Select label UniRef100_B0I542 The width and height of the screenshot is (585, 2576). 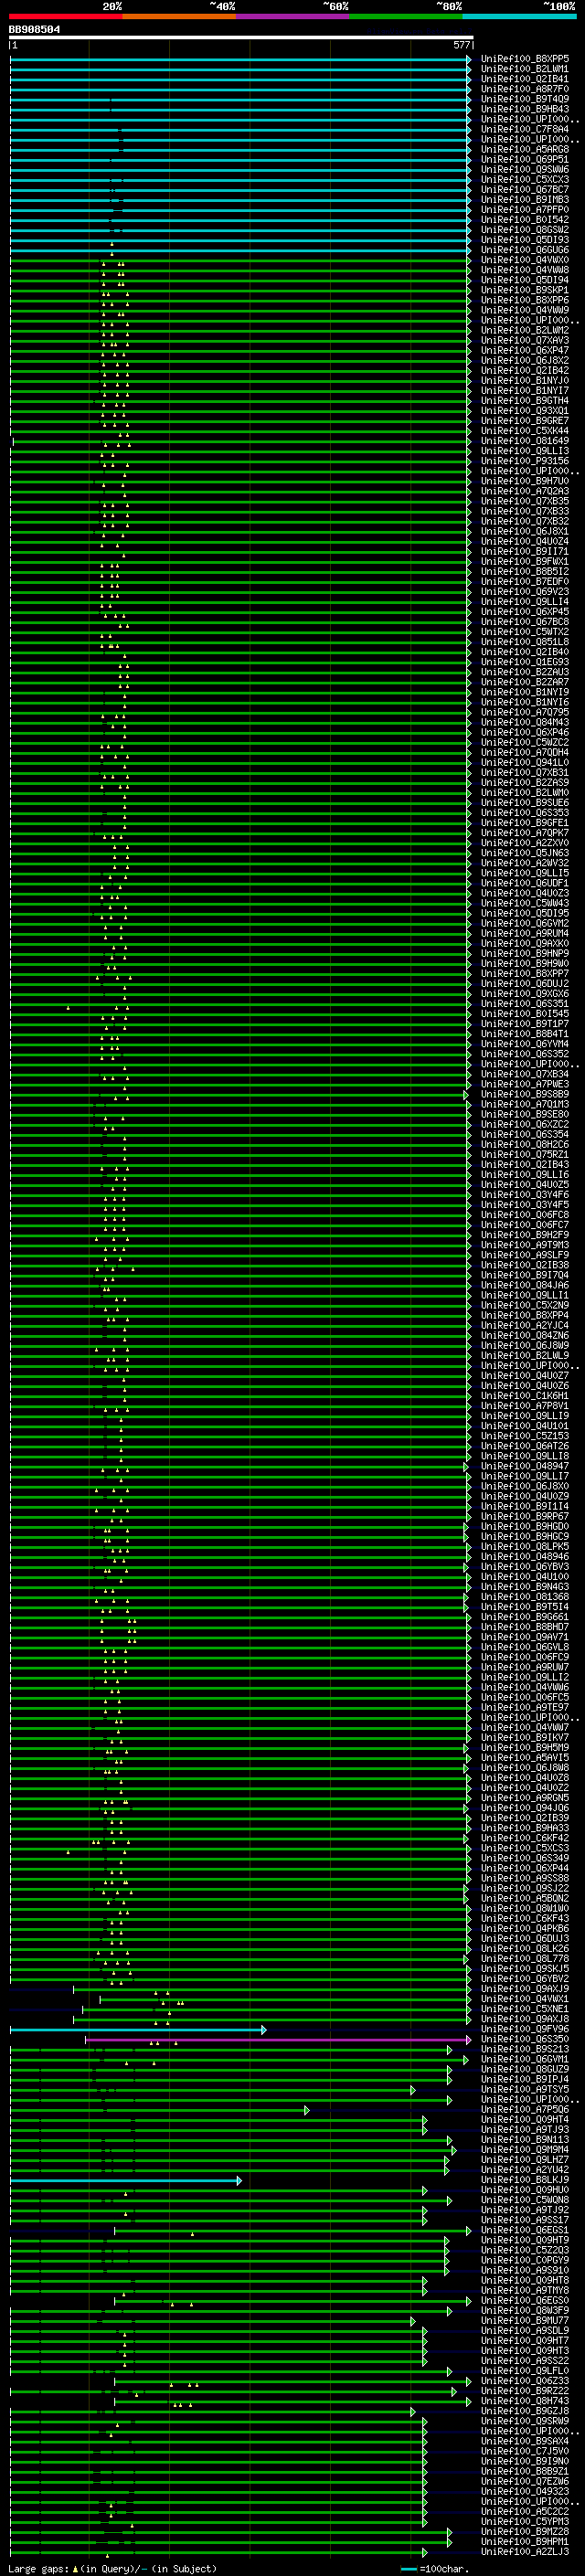[x=525, y=220]
